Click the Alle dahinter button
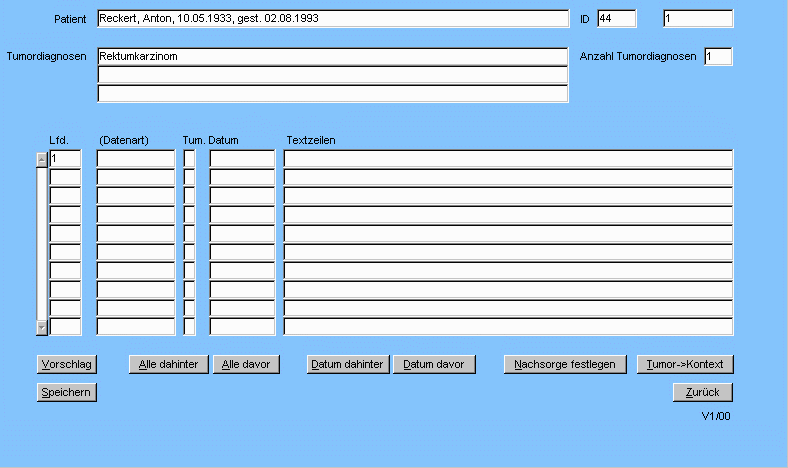The width and height of the screenshot is (788, 468). 169,365
